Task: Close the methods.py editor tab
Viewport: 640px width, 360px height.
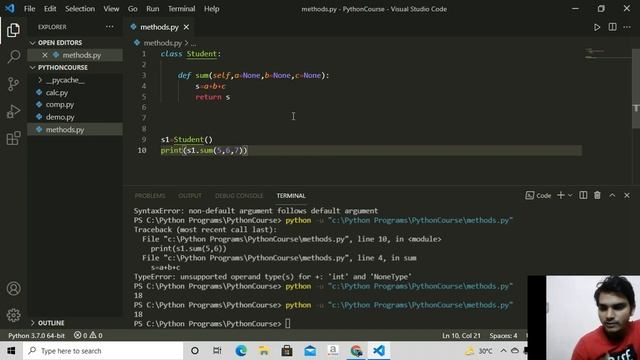Action: [186, 27]
